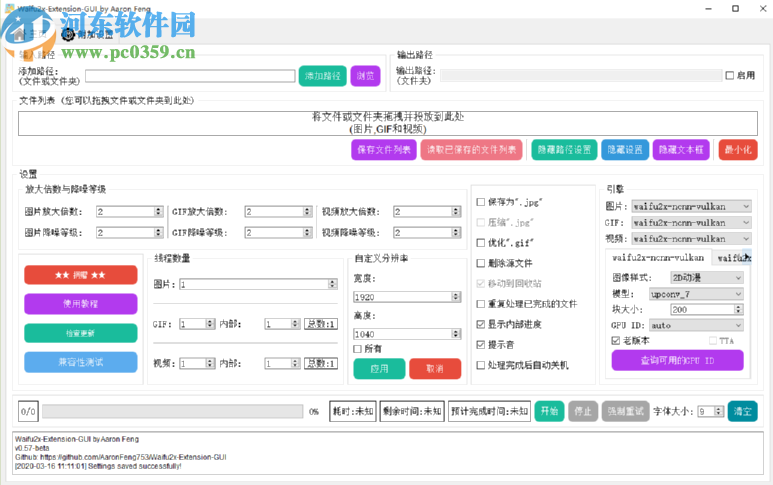
Task: Adjust the 视频放大倍数 spinbox
Action: point(427,211)
